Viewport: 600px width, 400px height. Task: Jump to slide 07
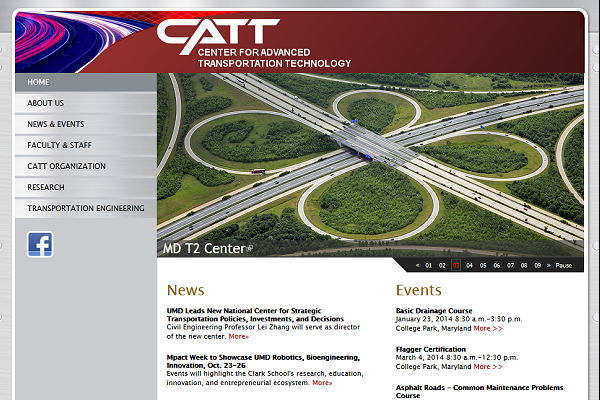tap(510, 265)
